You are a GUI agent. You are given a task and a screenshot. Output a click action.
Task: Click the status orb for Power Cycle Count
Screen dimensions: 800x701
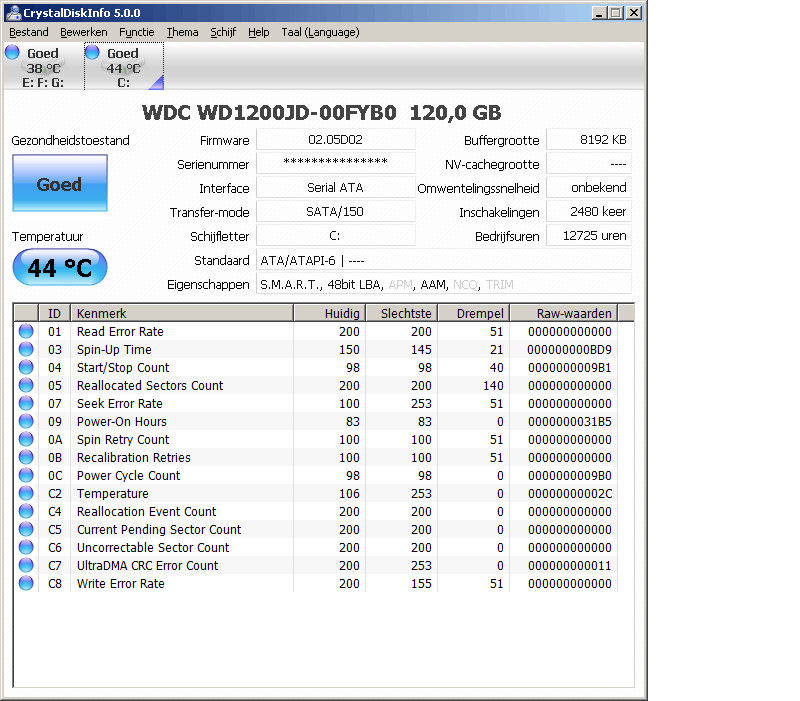pyautogui.click(x=26, y=475)
